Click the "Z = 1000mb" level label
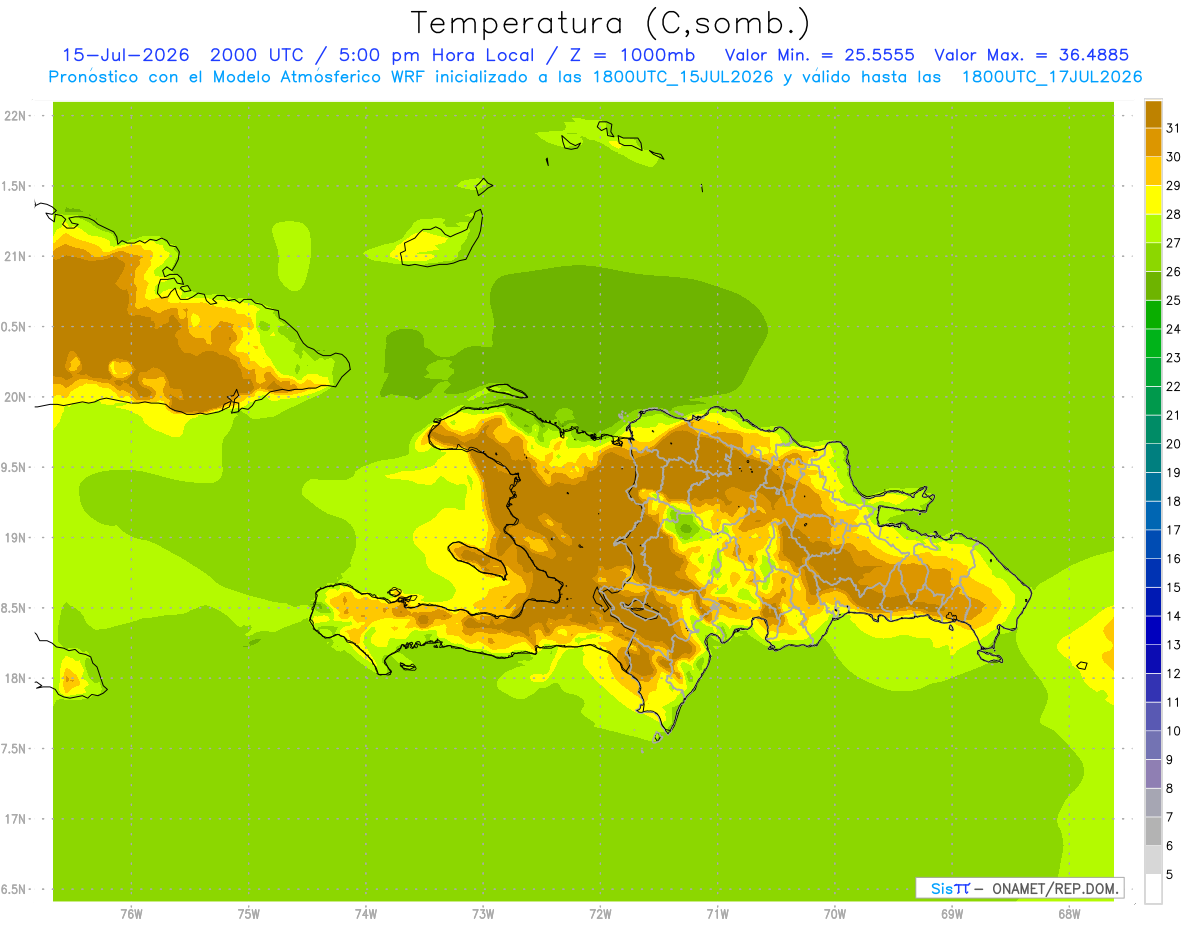This screenshot has width=1200, height=927. [x=634, y=55]
